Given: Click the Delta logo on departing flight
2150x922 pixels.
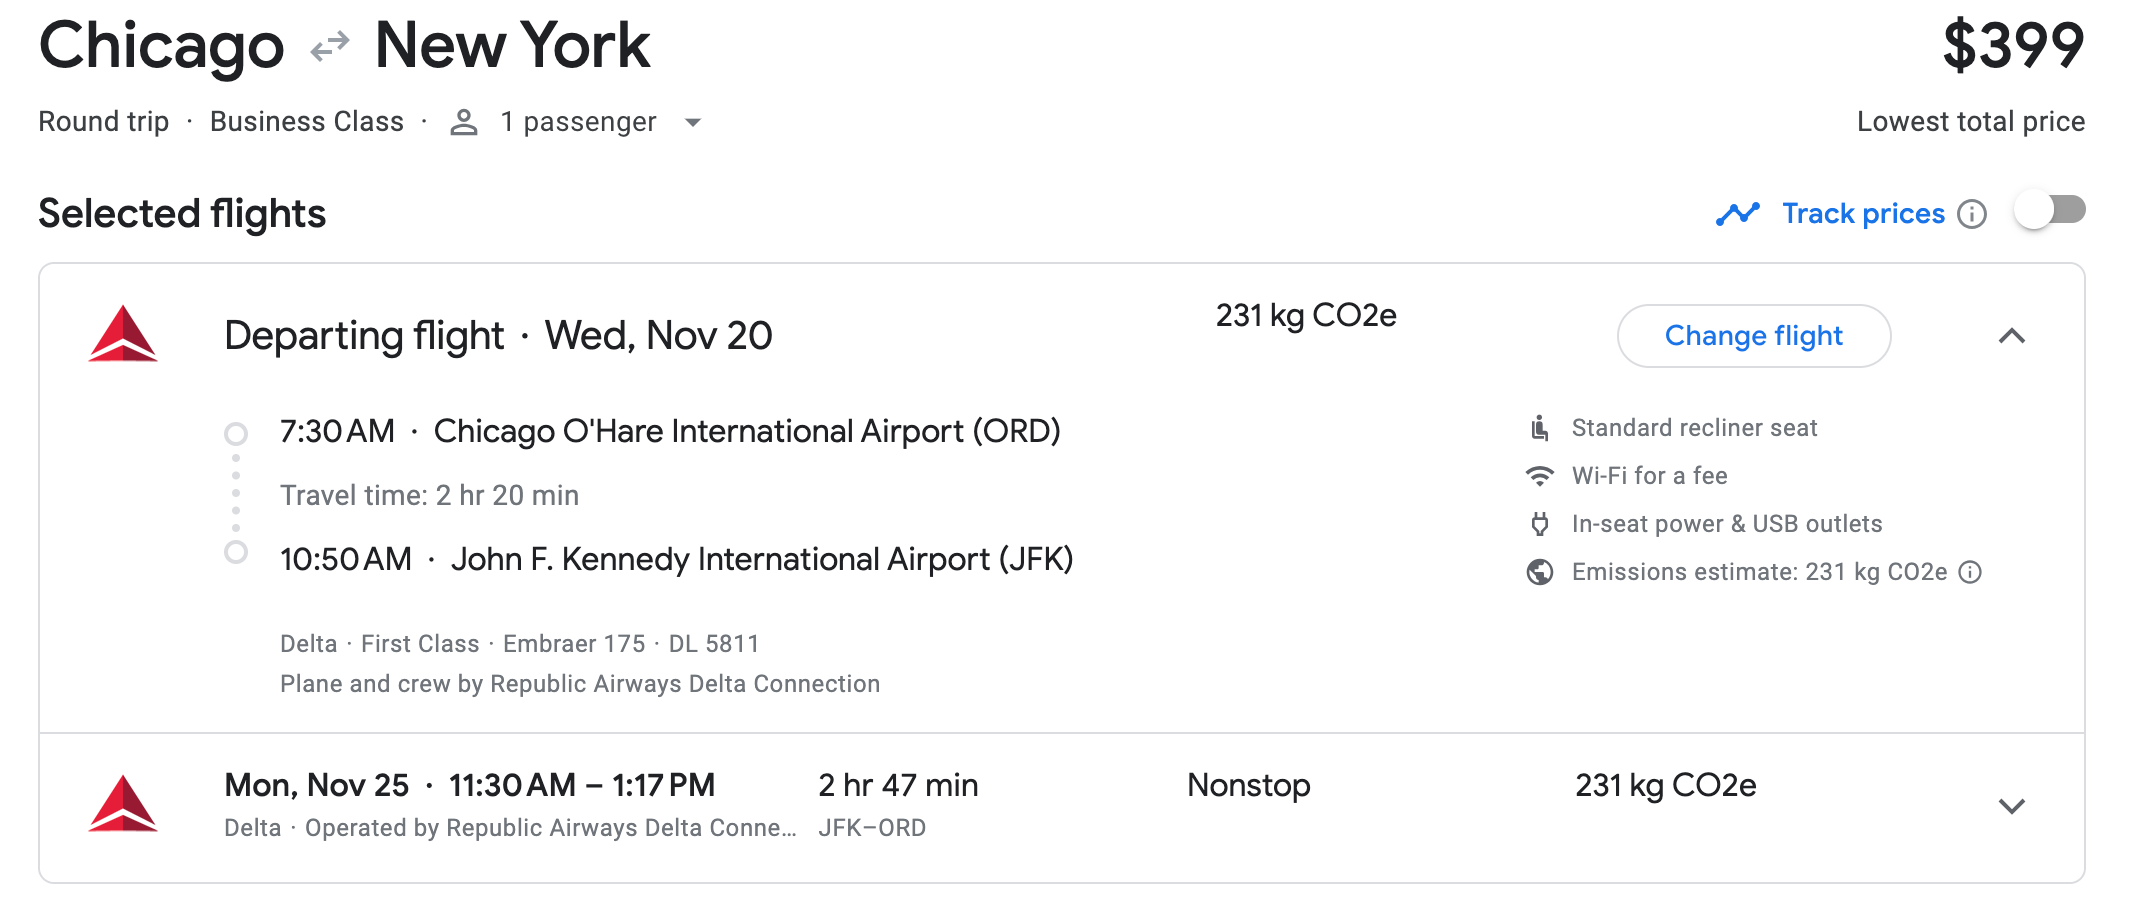Looking at the screenshot, I should tap(123, 334).
